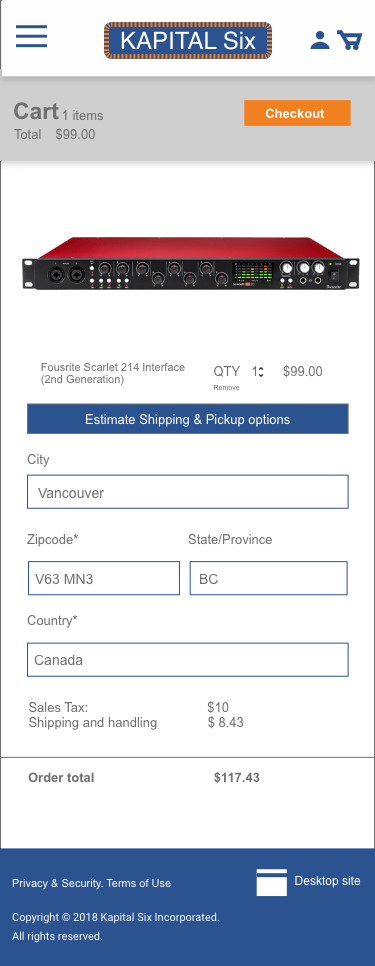Screen dimensions: 375x966
Task: Adjust quantity using the QTY stepper
Action: click(258, 371)
